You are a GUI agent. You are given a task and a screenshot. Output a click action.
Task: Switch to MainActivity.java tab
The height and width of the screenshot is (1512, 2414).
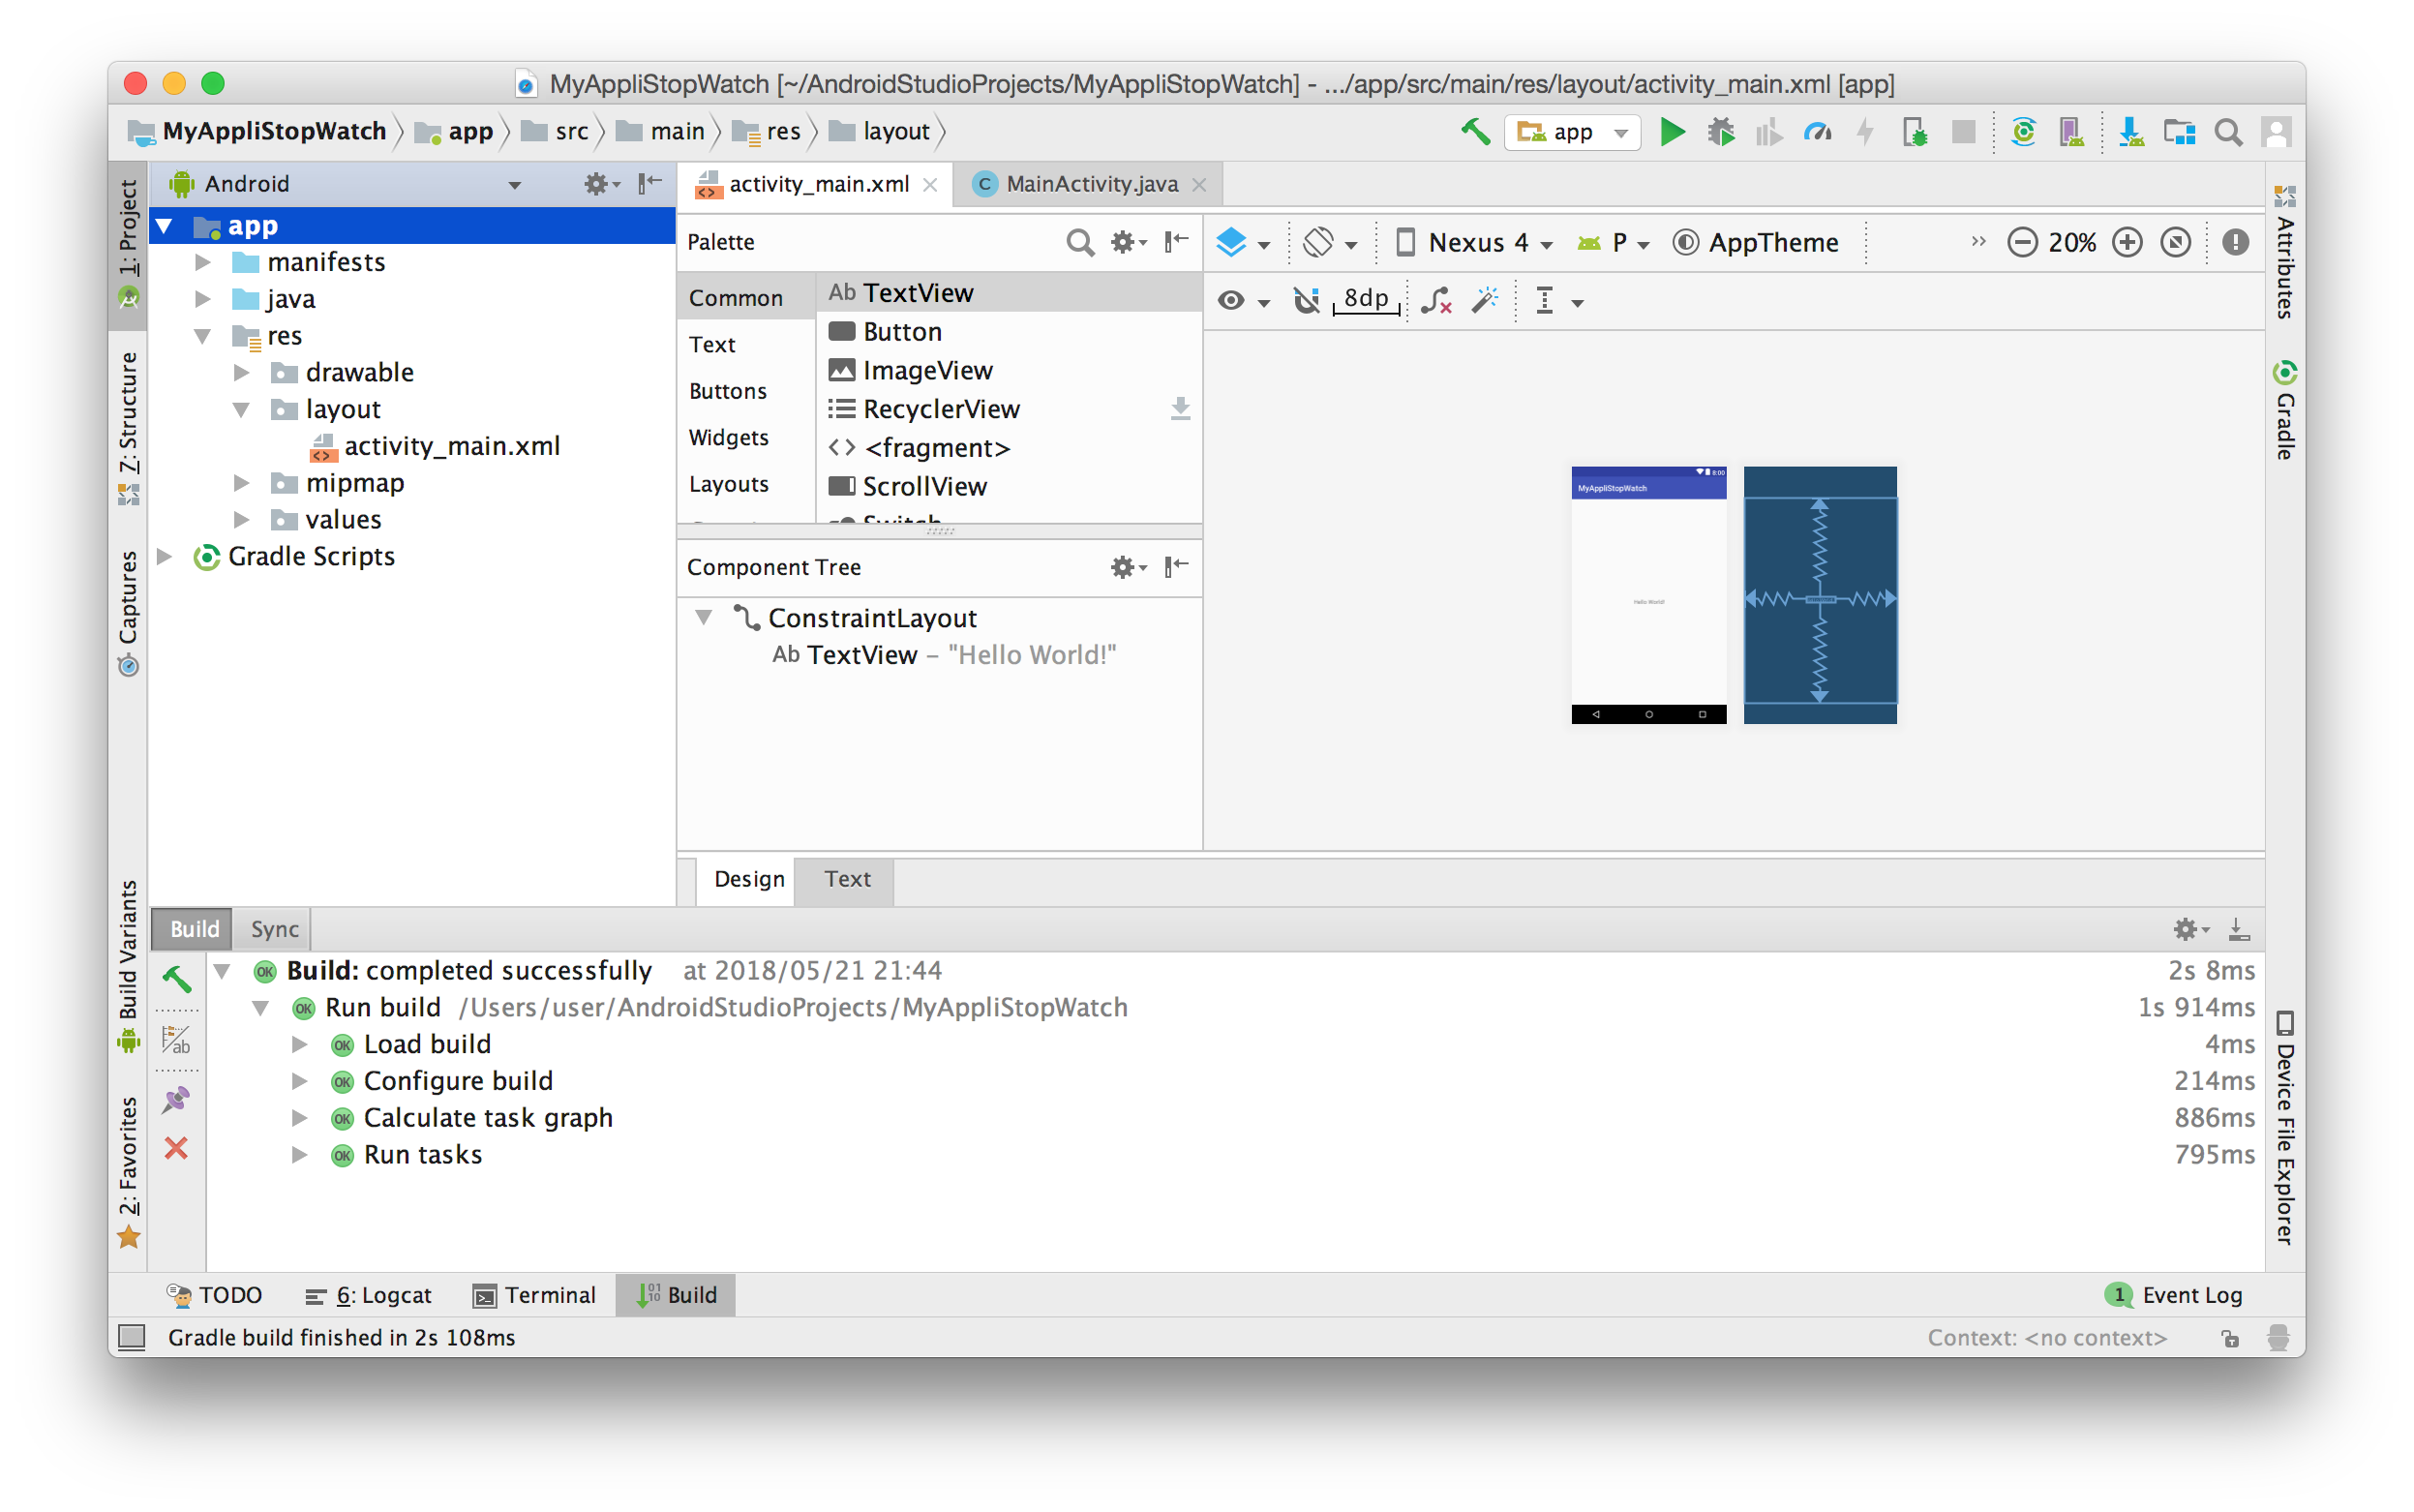click(x=1087, y=184)
